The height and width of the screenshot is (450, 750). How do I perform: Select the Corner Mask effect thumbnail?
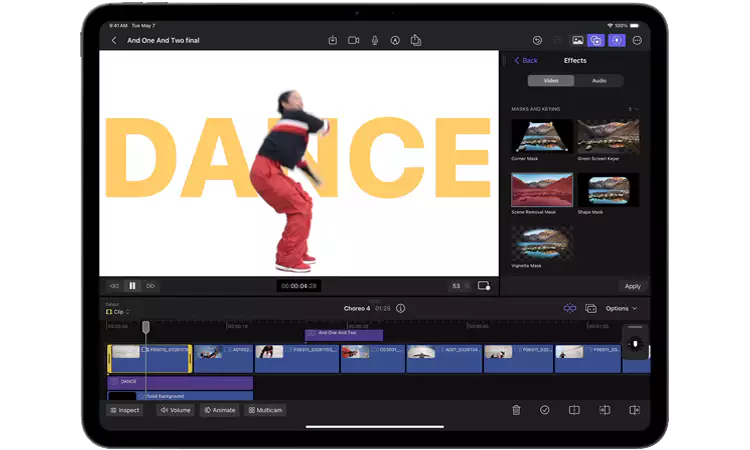coord(541,136)
